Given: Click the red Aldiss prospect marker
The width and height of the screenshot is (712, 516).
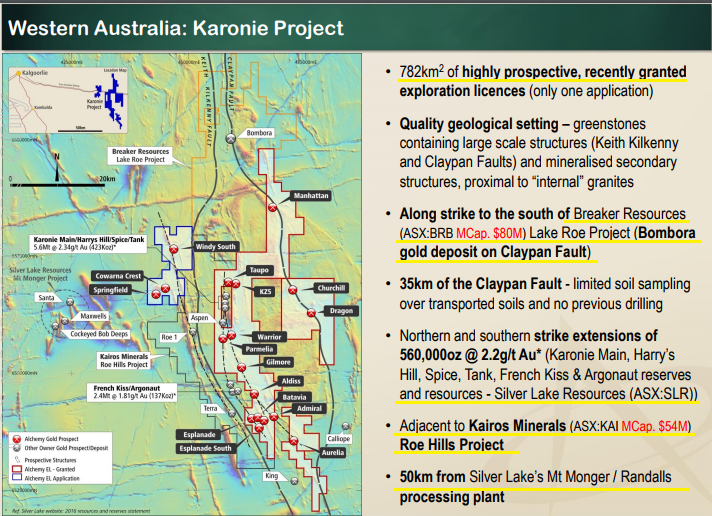Looking at the screenshot, I should pyautogui.click(x=254, y=394).
